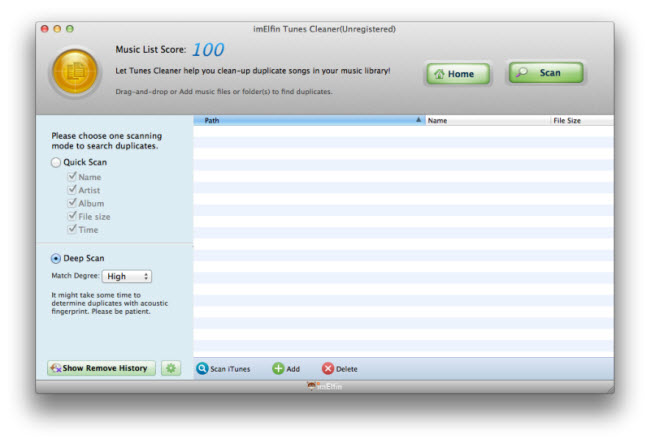Screen dimensions: 650x443
Task: Sort by the File Size column header
Action: pos(582,121)
